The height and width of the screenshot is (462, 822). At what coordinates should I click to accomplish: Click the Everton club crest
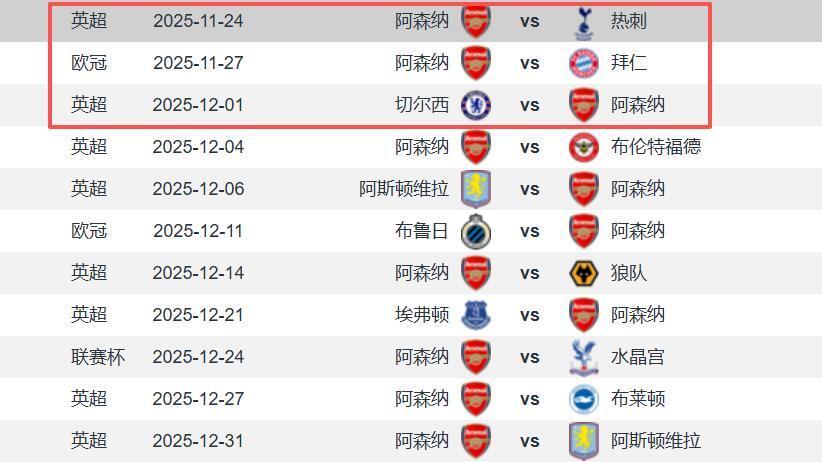[x=476, y=315]
